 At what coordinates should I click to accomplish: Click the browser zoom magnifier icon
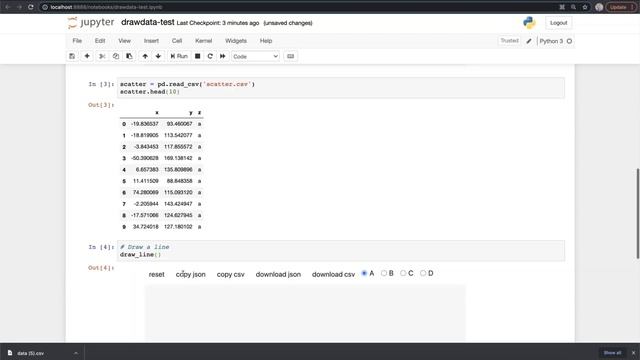click(x=573, y=7)
